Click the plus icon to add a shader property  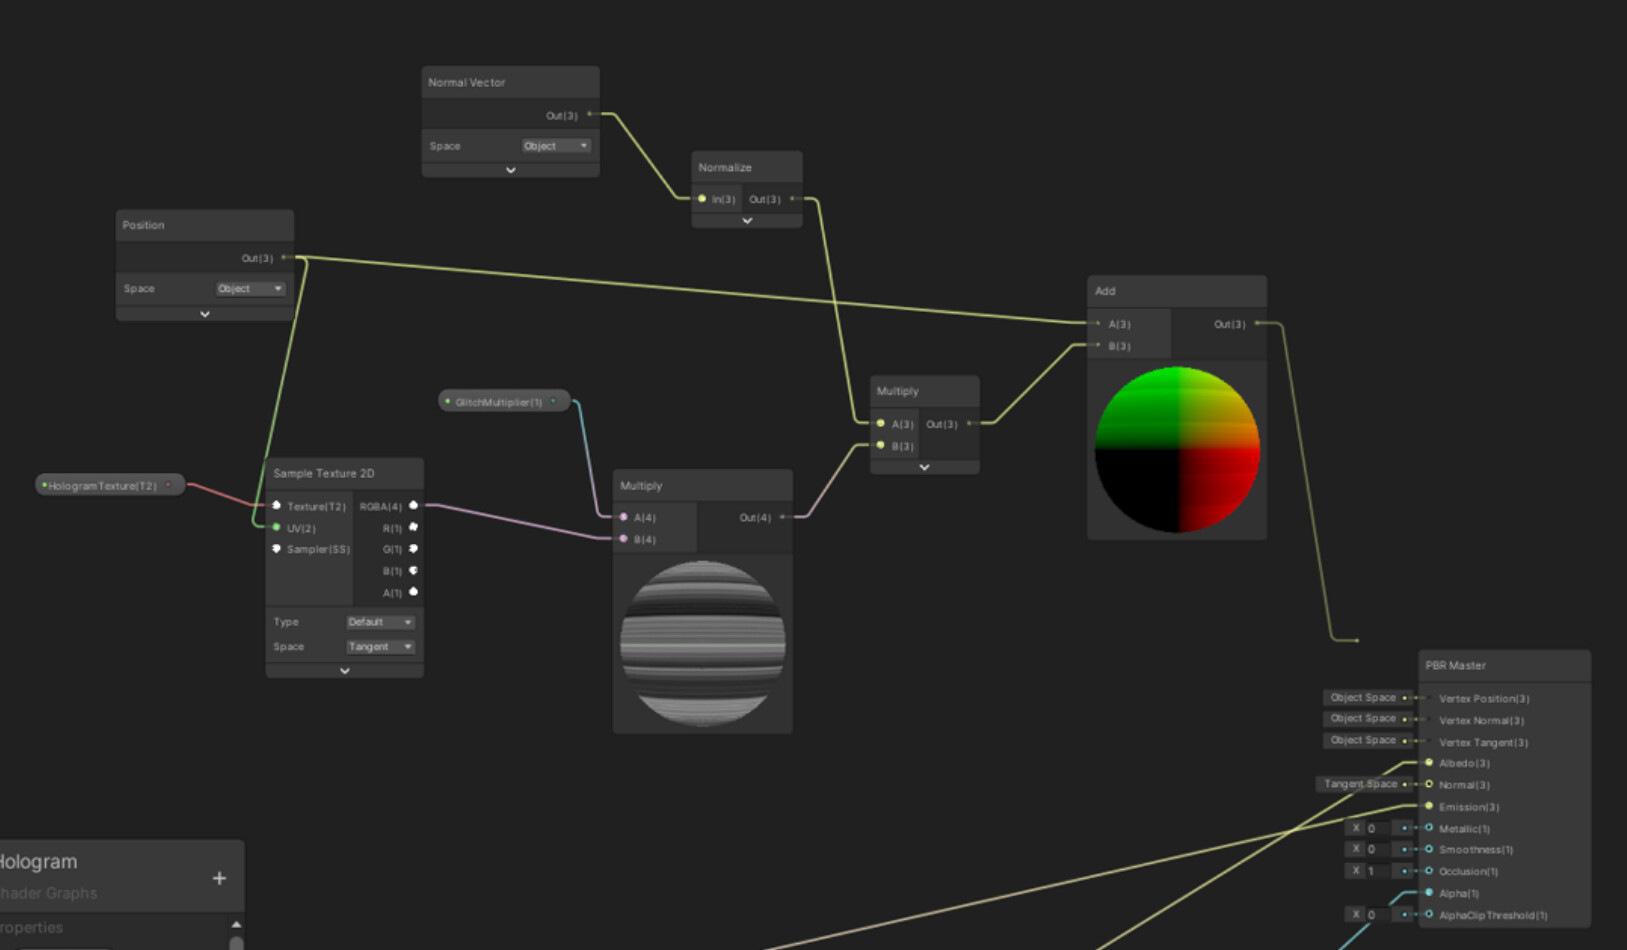point(219,878)
